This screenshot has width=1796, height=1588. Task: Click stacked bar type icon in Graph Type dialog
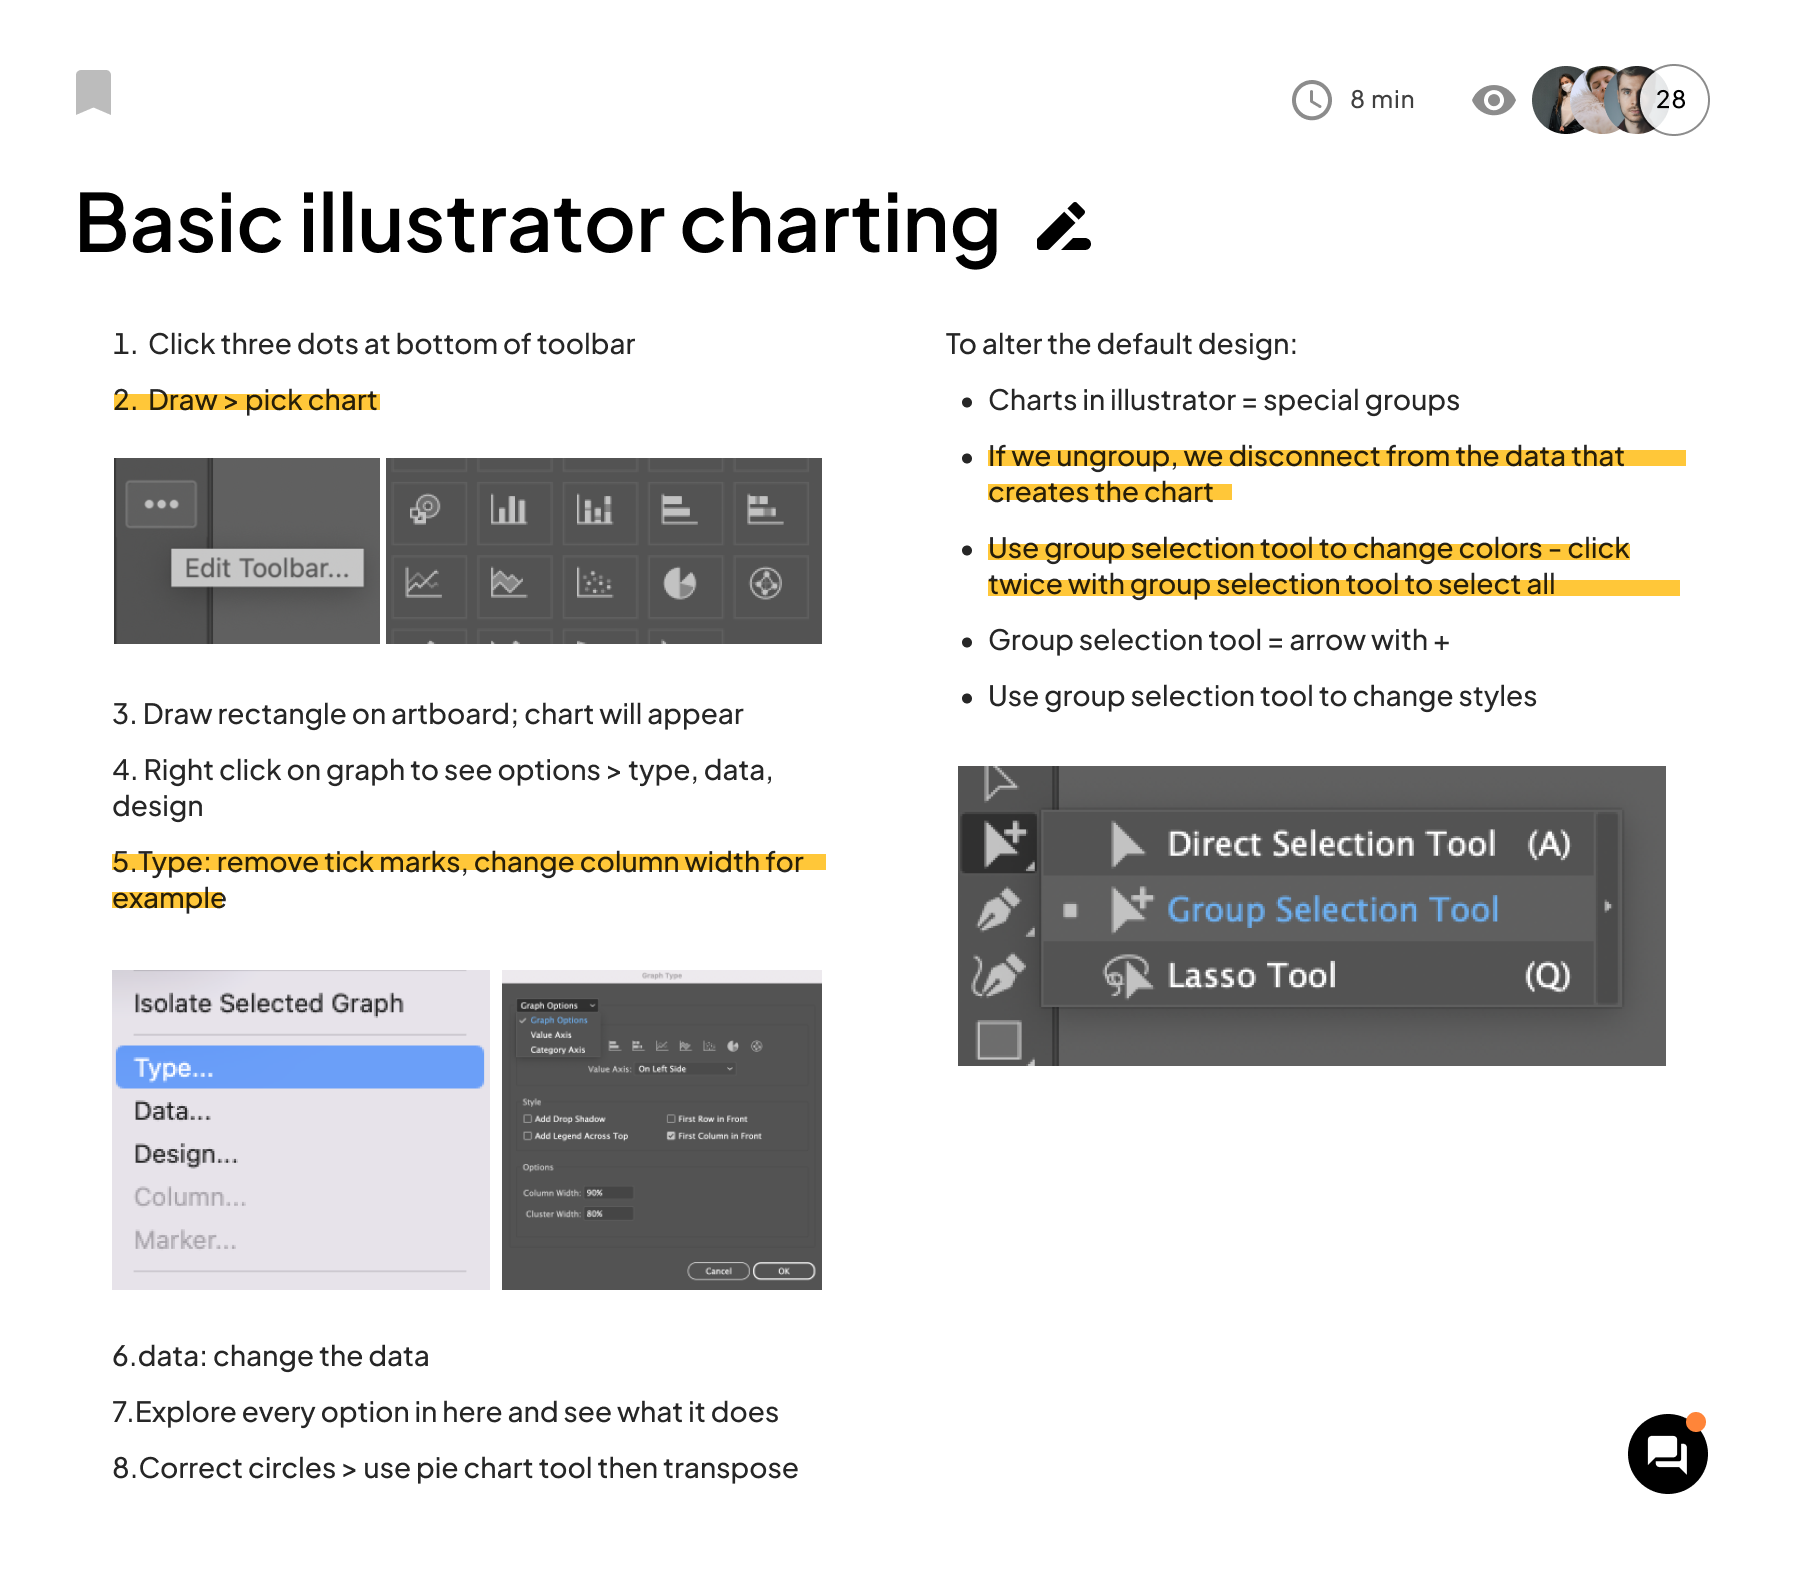pyautogui.click(x=638, y=1046)
